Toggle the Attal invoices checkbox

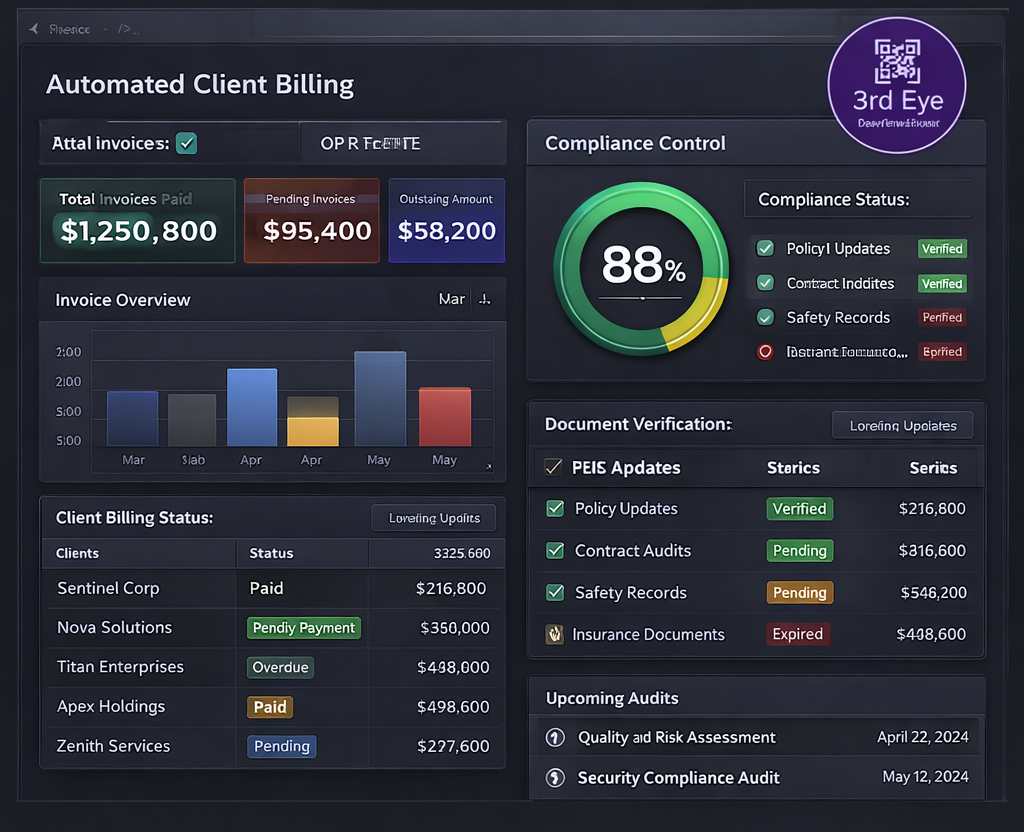pyautogui.click(x=186, y=143)
